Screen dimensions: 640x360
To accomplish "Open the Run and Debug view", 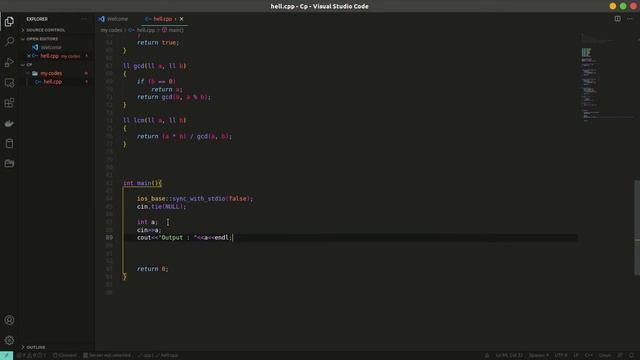I will [9, 62].
